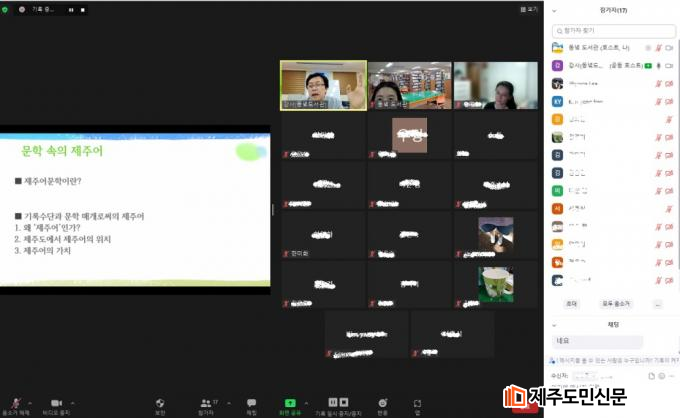The width and height of the screenshot is (680, 418).
Task: Stop the recording in the top-left indicator
Action: 83,9
